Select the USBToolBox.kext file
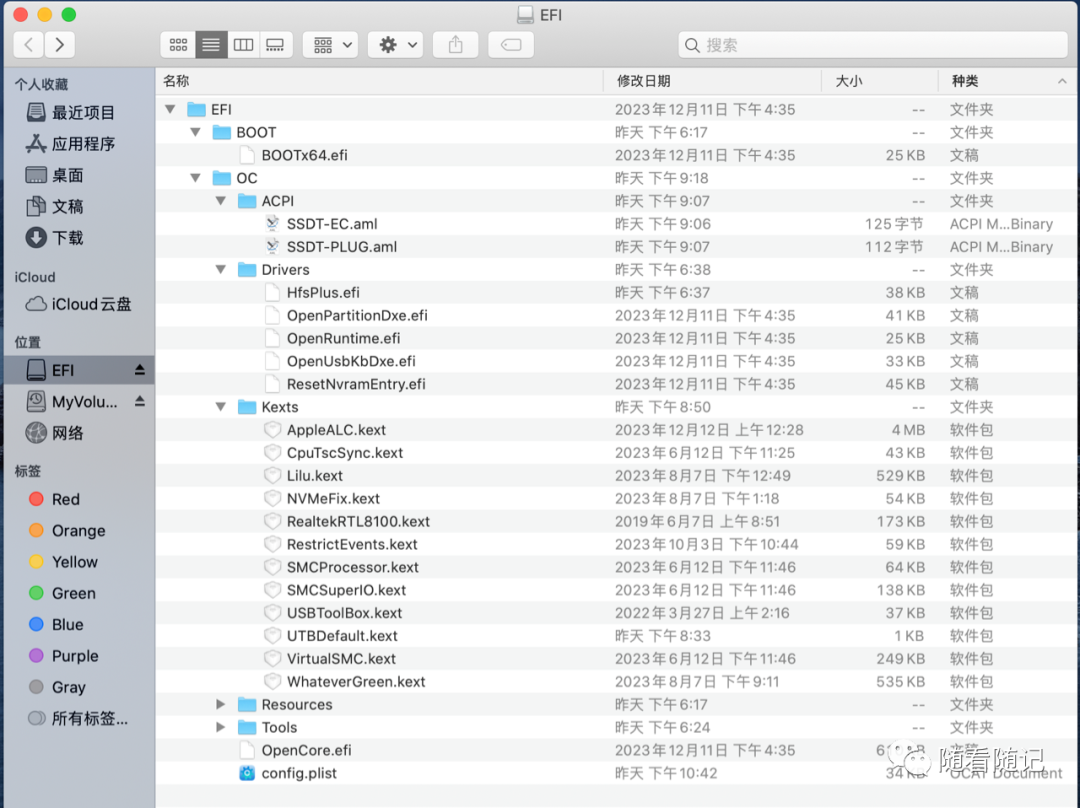Screen dimensions: 1080x808 tap(344, 612)
